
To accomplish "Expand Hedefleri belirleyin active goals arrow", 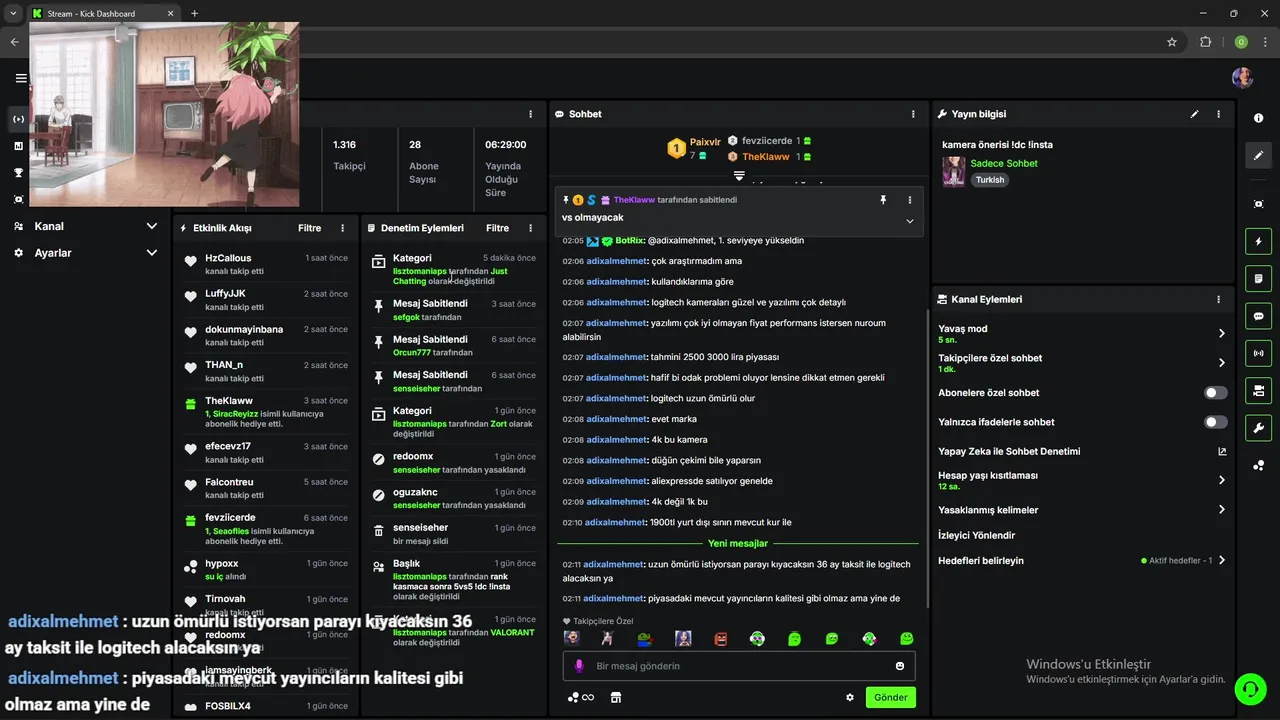I will [x=1222, y=560].
